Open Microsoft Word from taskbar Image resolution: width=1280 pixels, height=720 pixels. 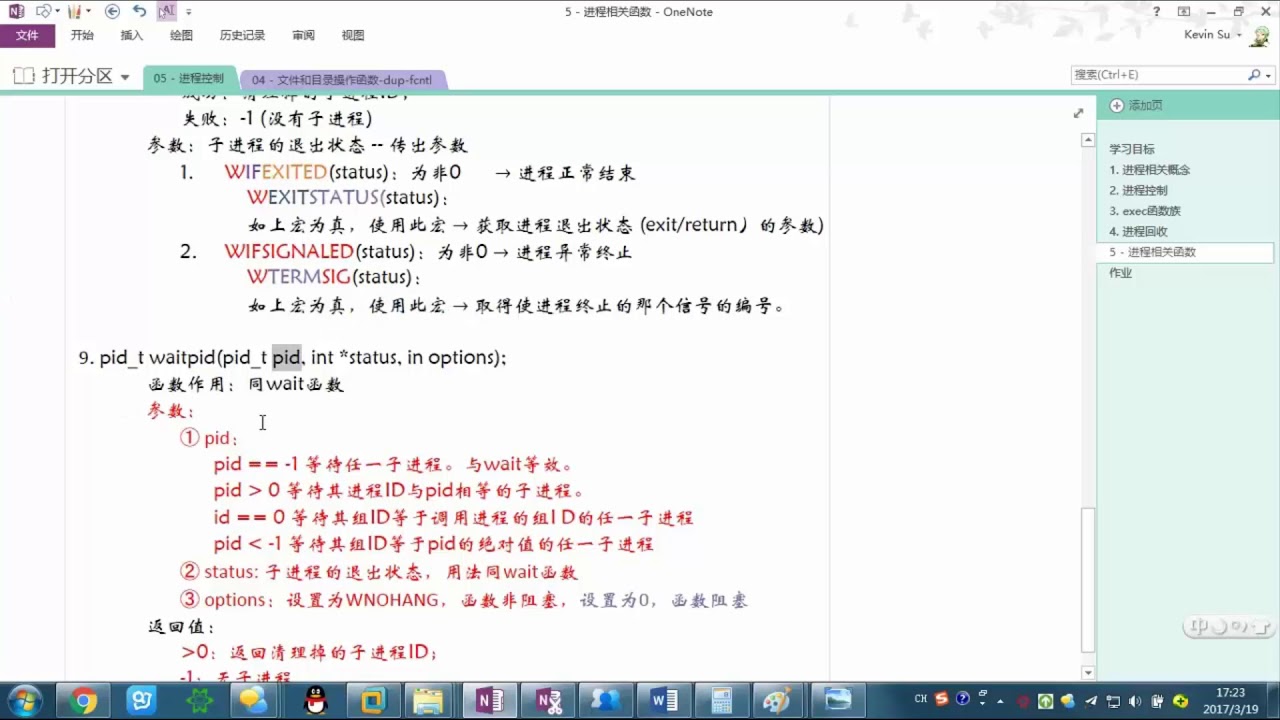tap(664, 701)
